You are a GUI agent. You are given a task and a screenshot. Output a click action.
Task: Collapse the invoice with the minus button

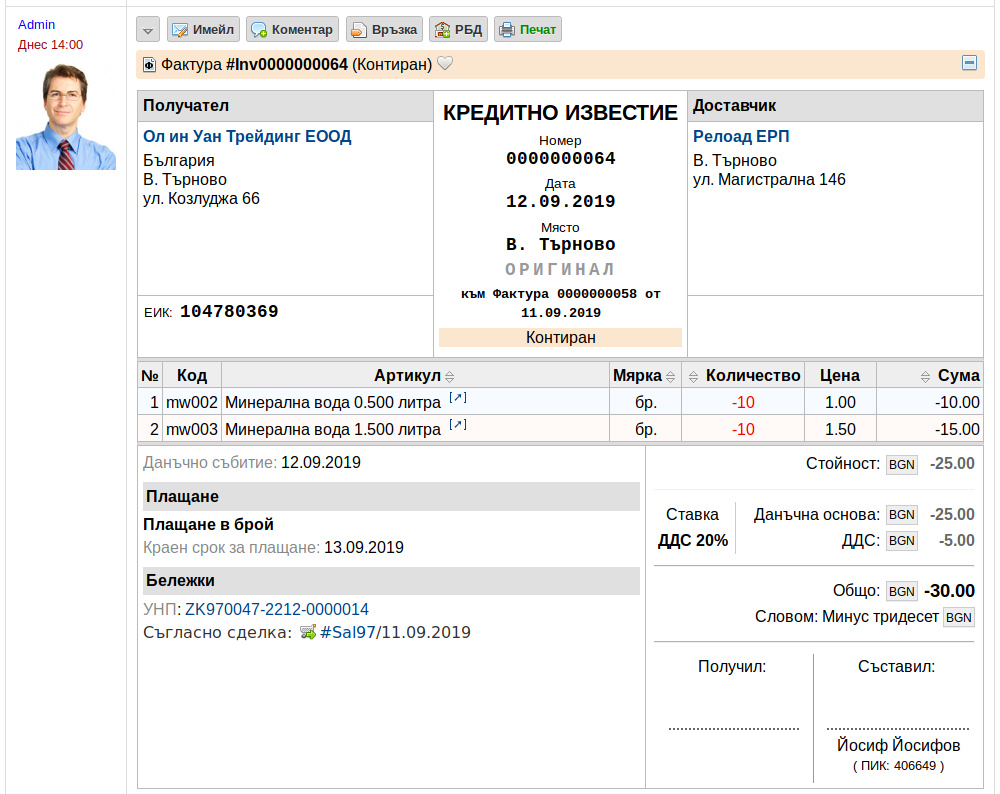969,62
